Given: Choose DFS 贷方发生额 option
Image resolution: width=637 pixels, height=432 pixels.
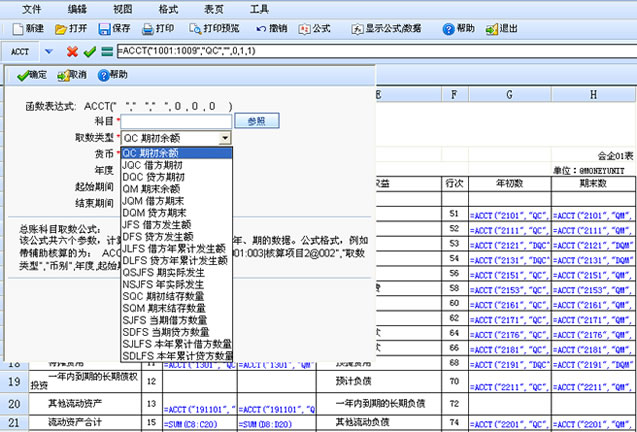Looking at the screenshot, I should [177, 237].
